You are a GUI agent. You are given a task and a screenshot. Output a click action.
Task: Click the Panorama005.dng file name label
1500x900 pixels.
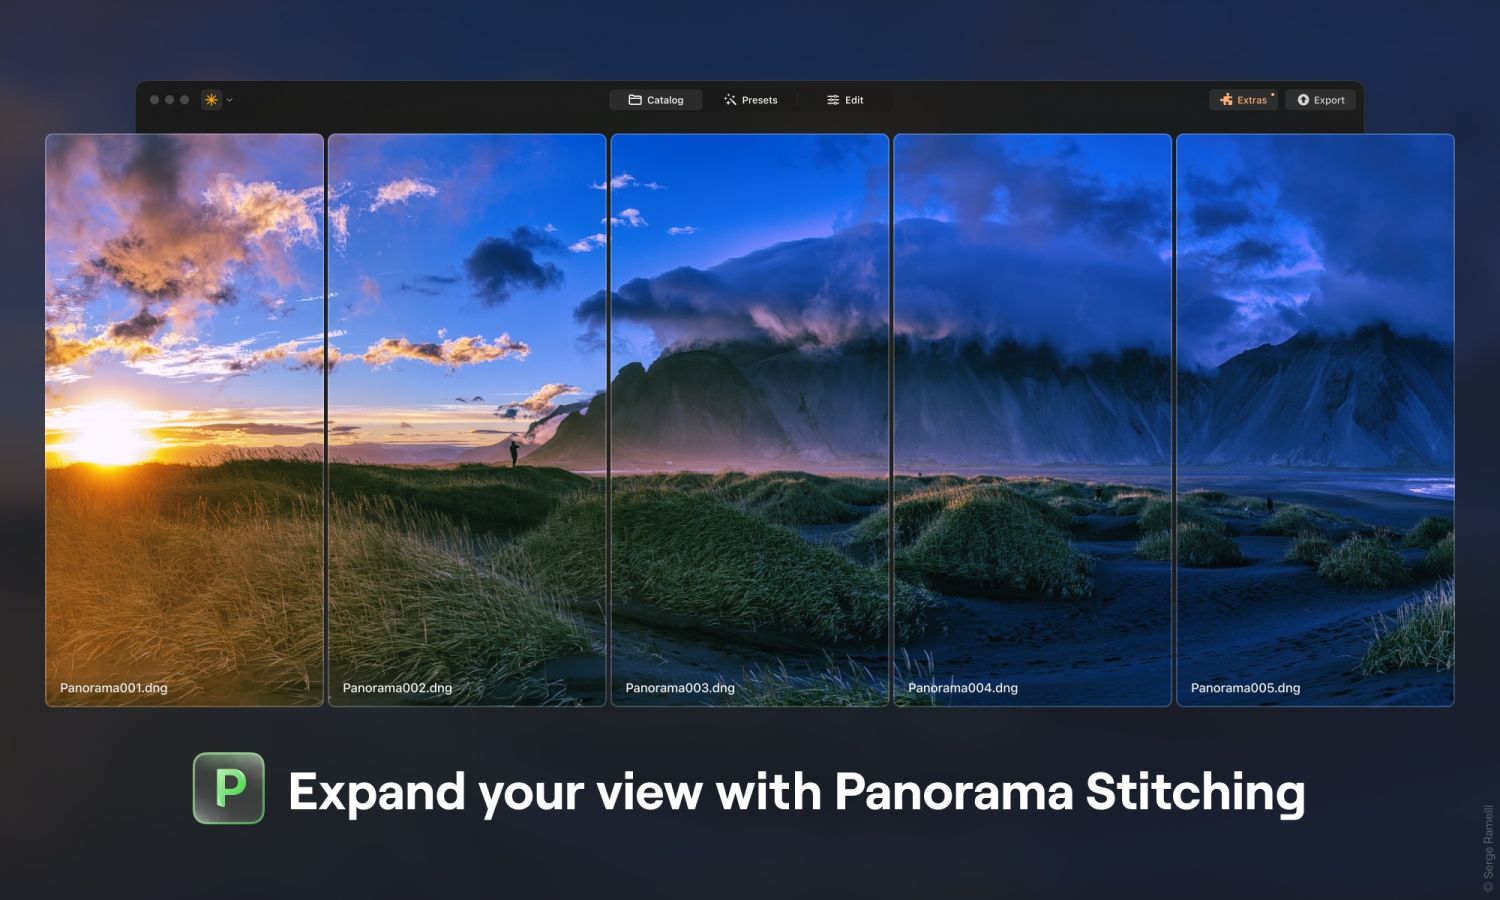click(x=1245, y=688)
